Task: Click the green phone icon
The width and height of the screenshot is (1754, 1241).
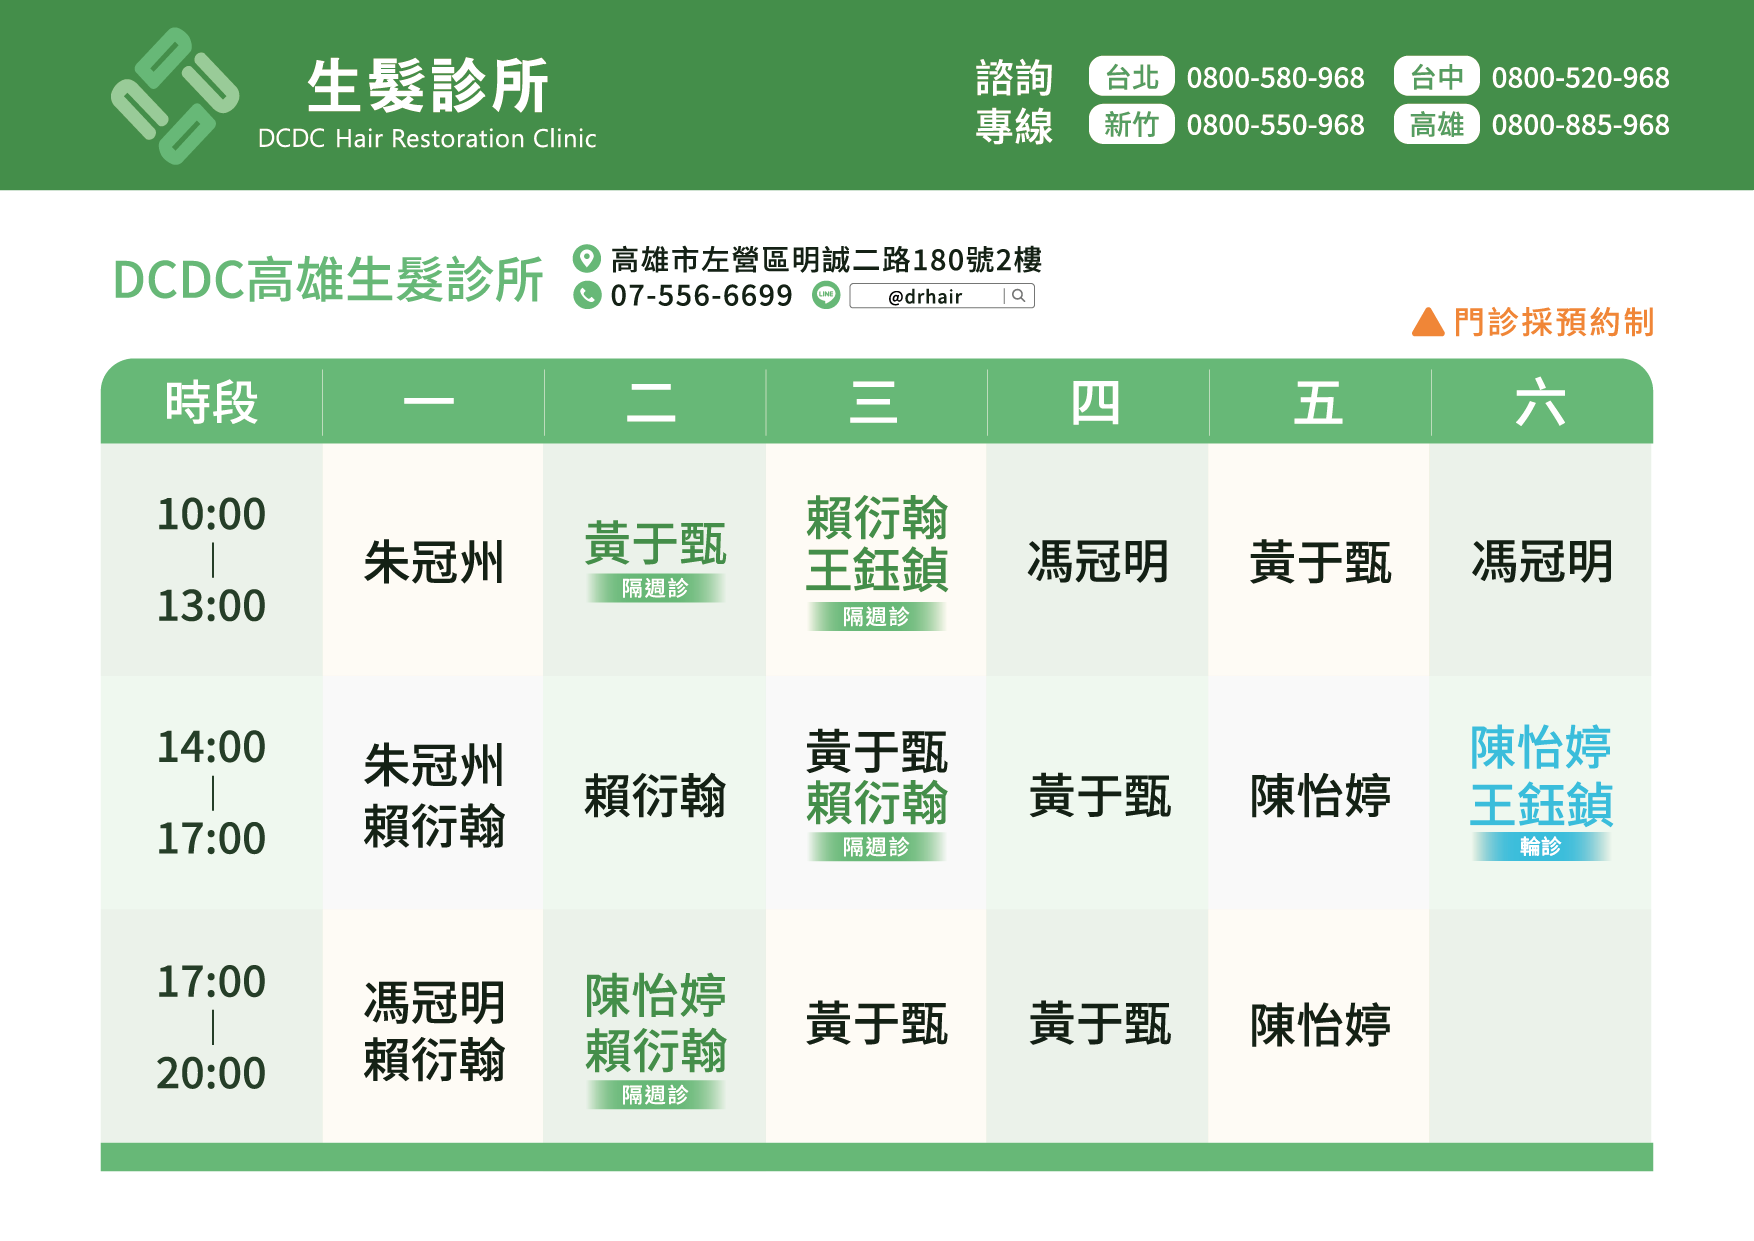Action: pos(587,296)
